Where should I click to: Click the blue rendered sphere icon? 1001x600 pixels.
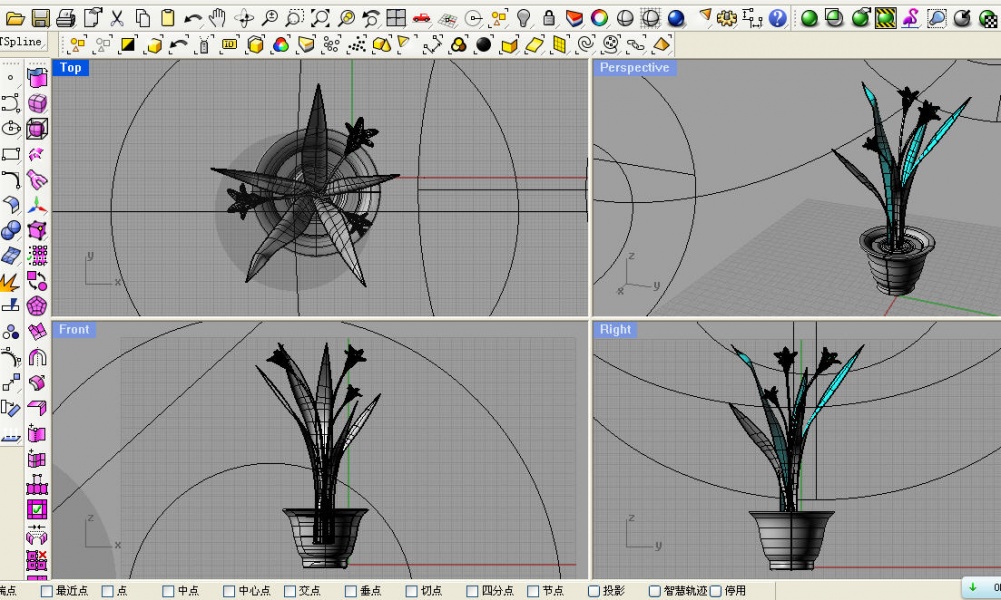point(676,18)
